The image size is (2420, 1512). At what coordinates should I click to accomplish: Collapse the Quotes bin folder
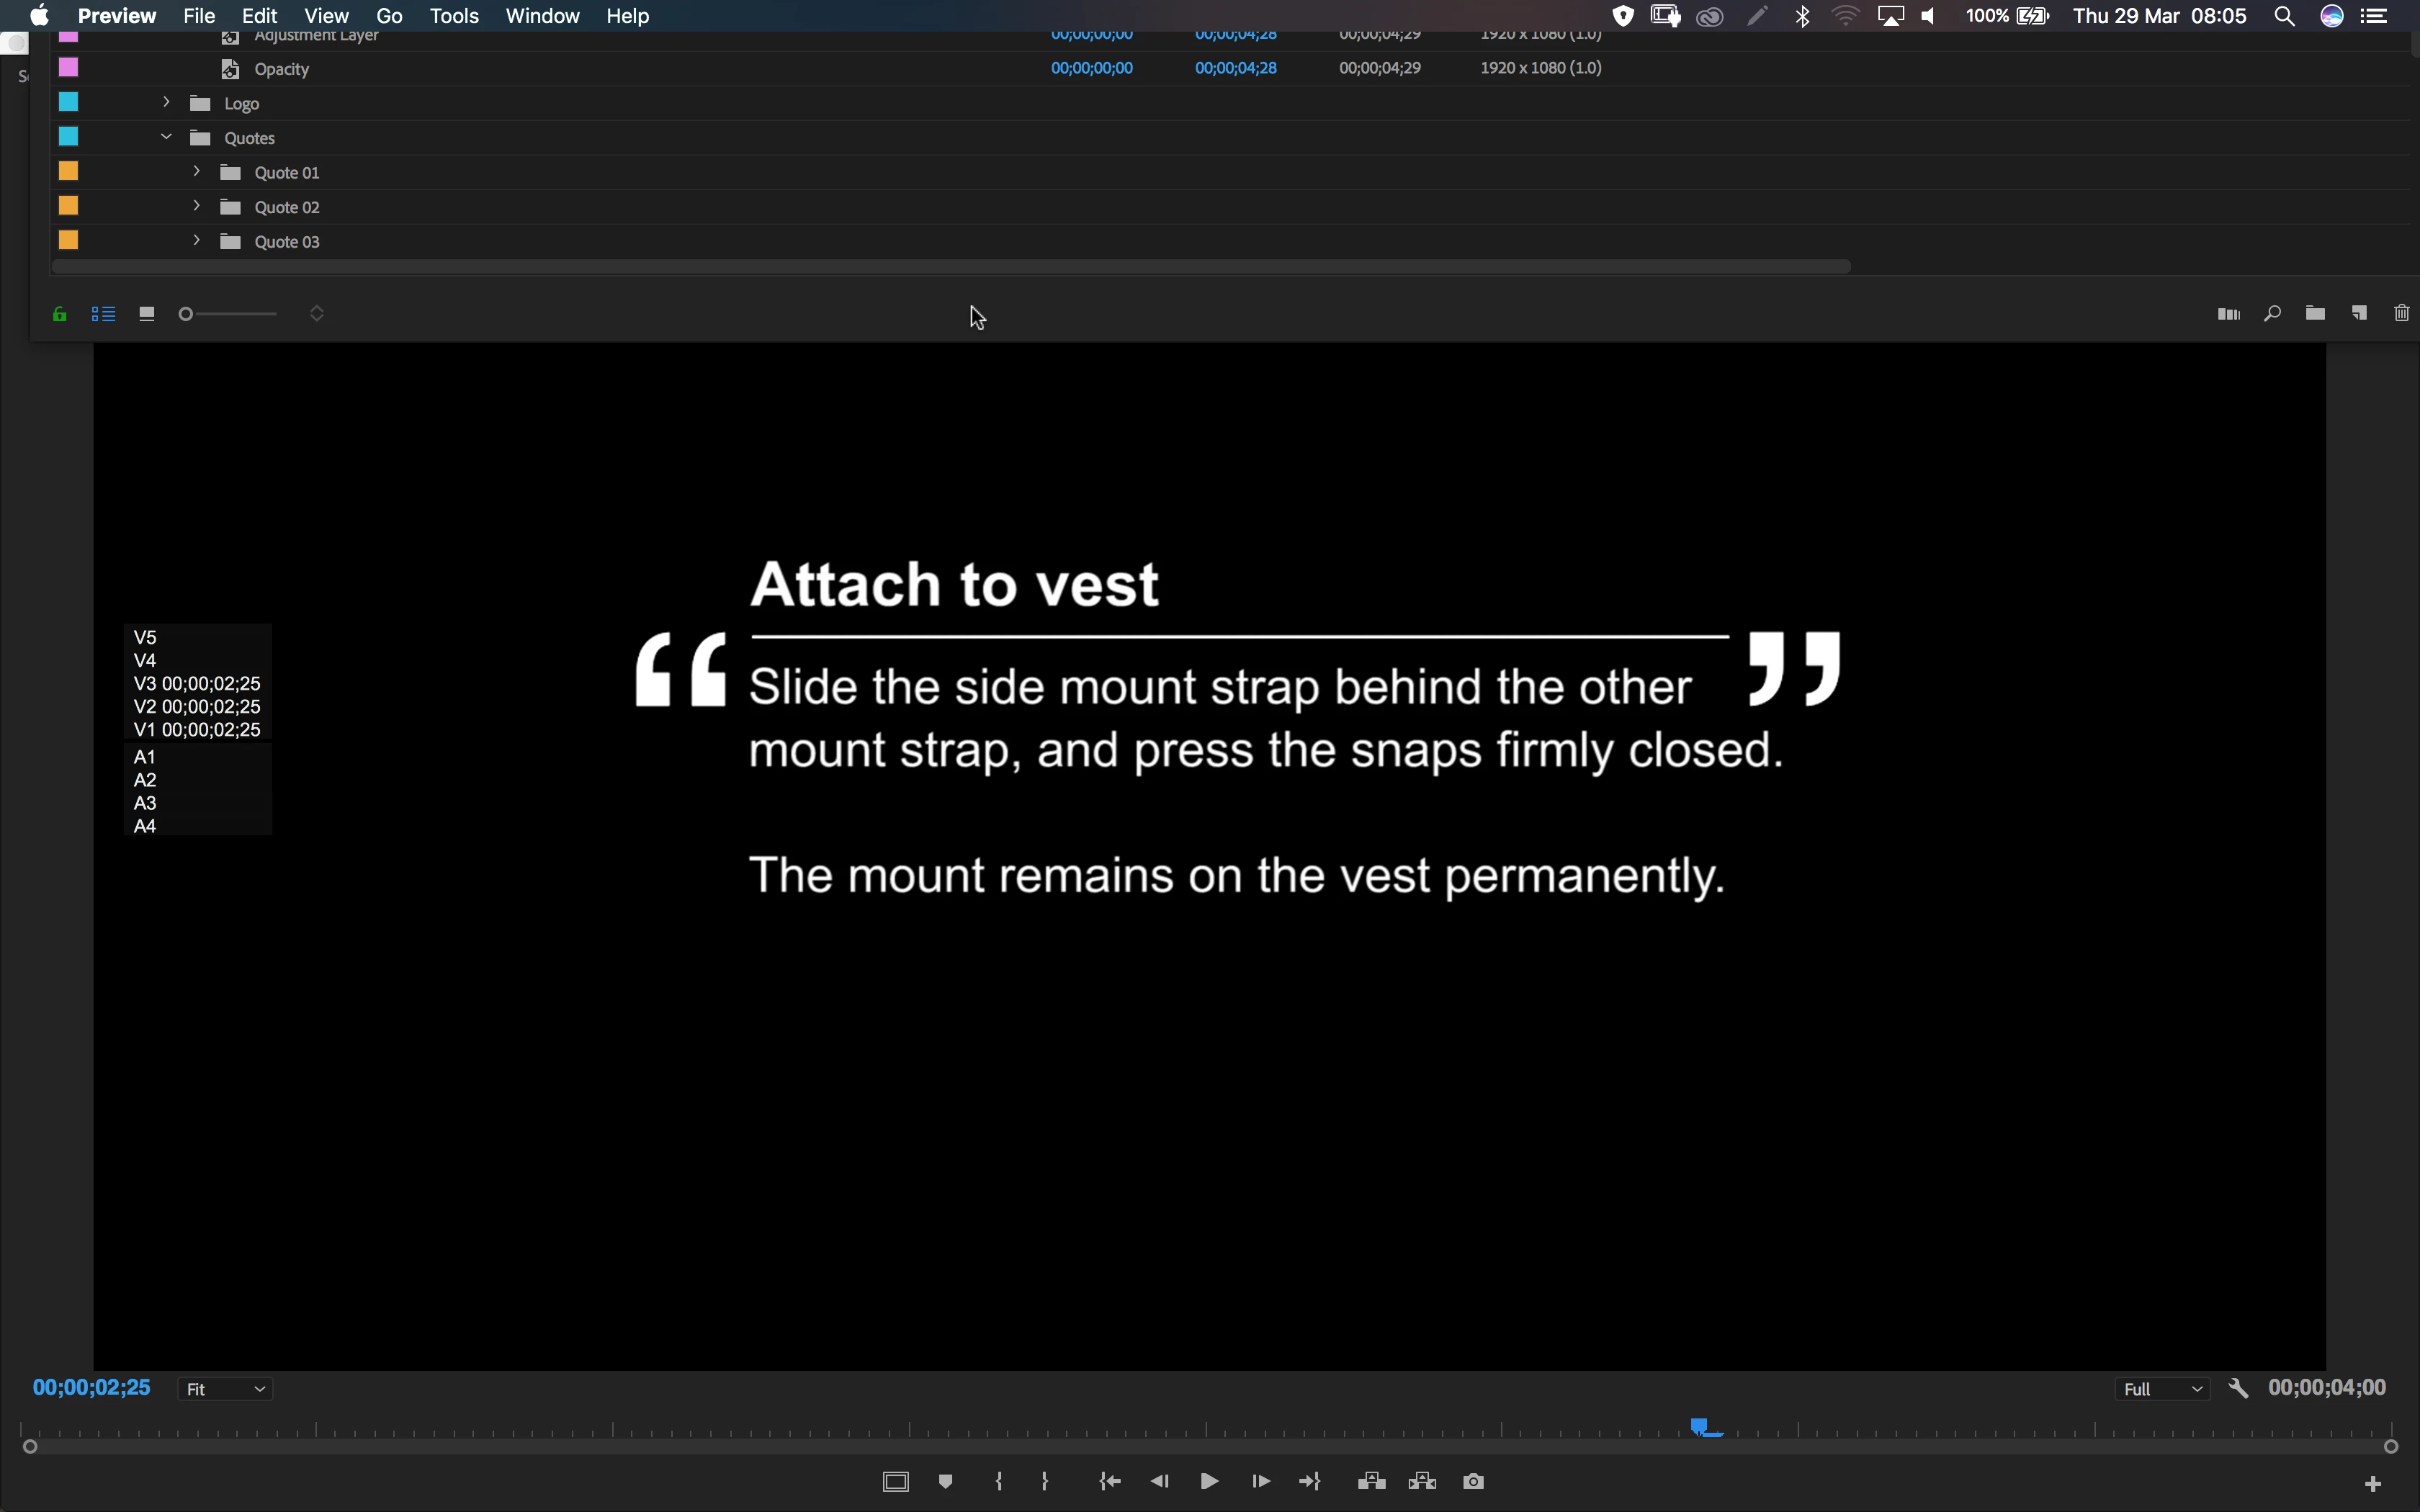tap(166, 137)
